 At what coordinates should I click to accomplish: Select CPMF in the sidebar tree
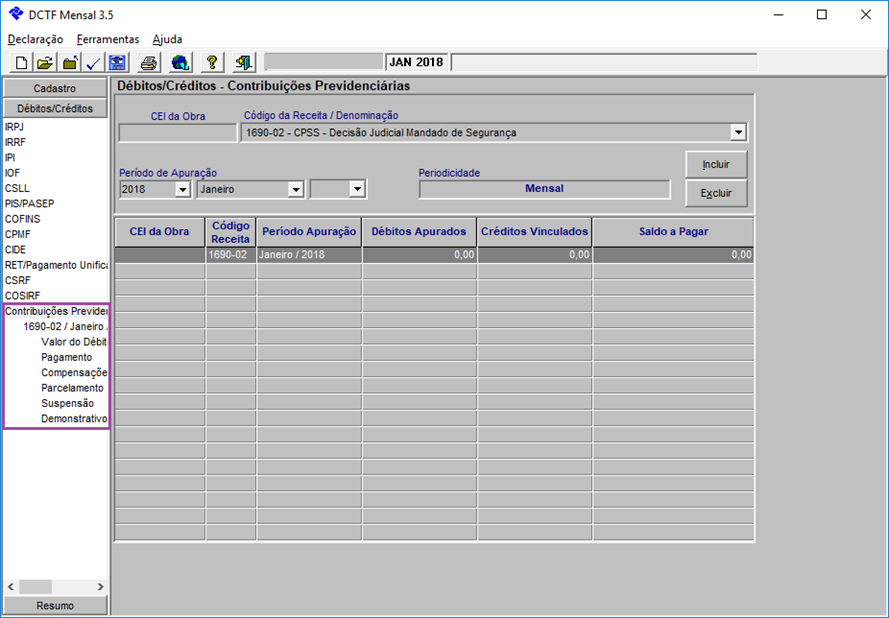coord(18,234)
